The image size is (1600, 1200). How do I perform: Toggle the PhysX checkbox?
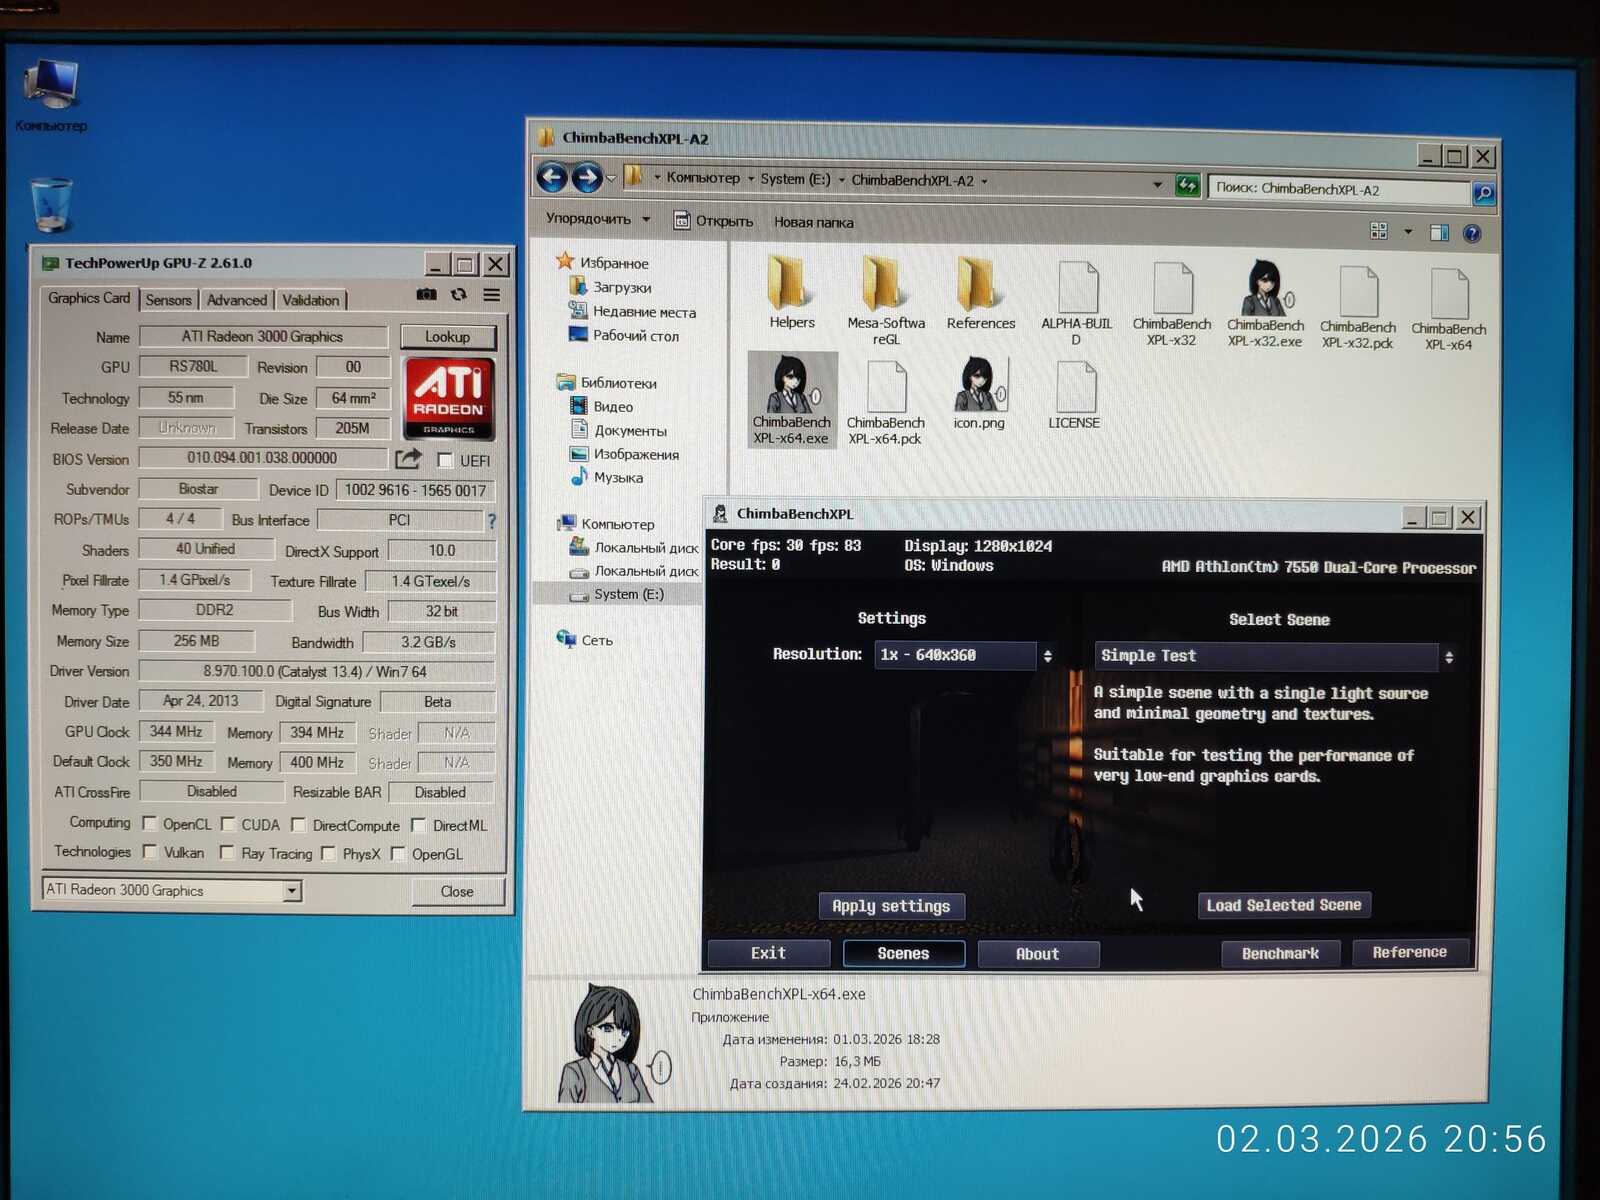point(328,853)
